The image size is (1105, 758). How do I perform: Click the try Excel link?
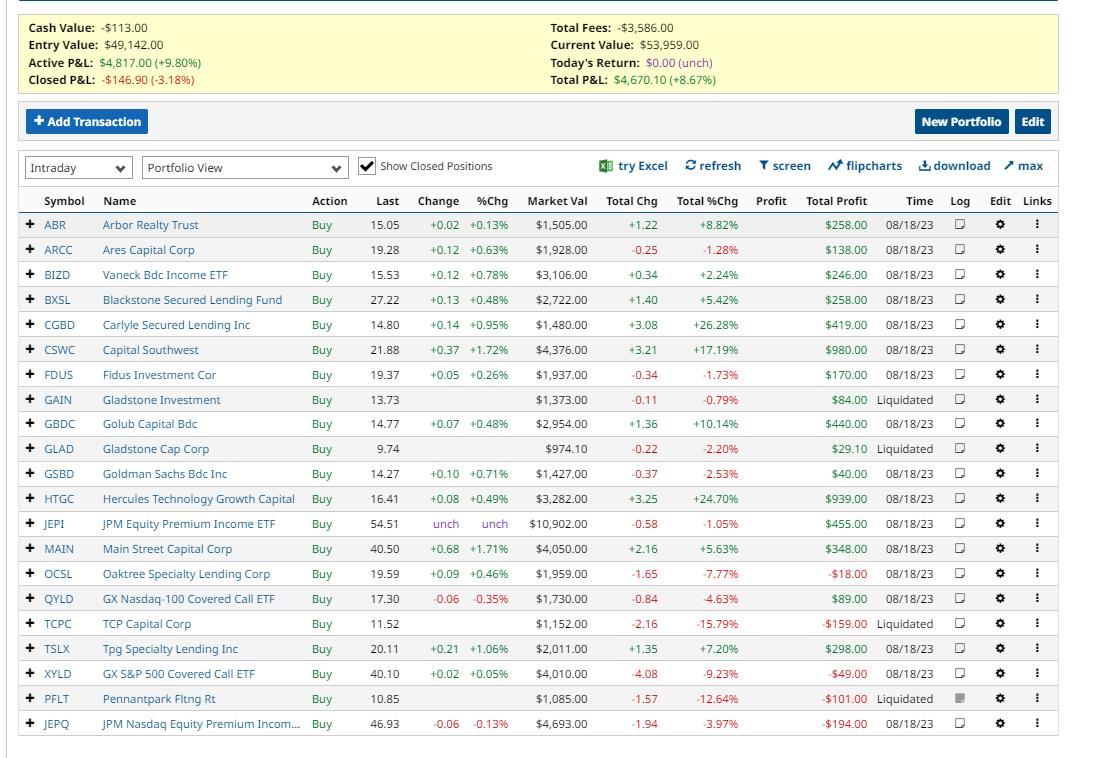(x=633, y=166)
